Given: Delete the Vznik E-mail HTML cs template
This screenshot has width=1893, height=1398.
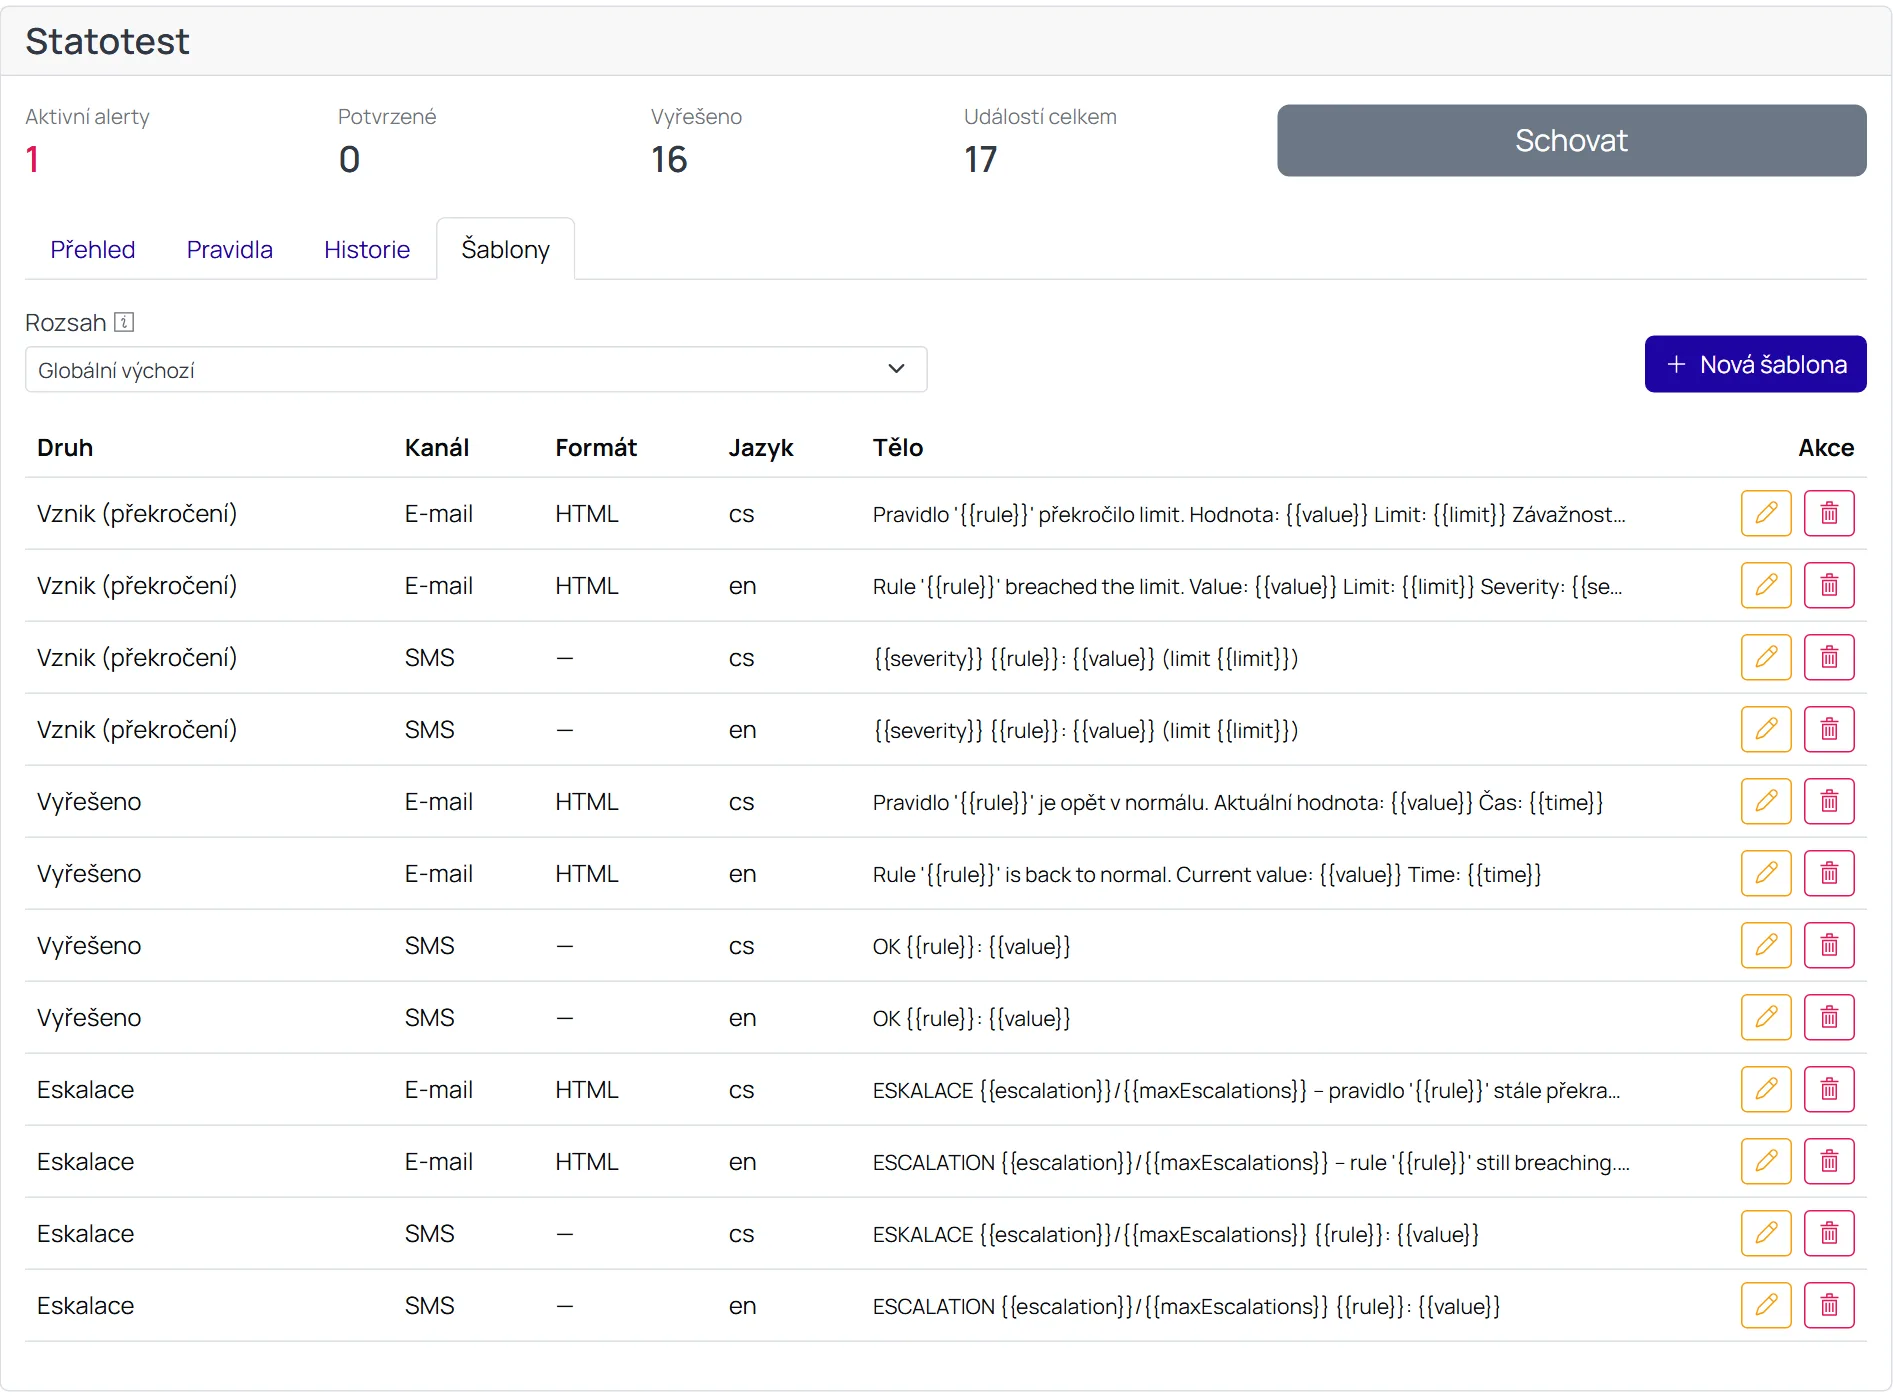Looking at the screenshot, I should coord(1828,513).
